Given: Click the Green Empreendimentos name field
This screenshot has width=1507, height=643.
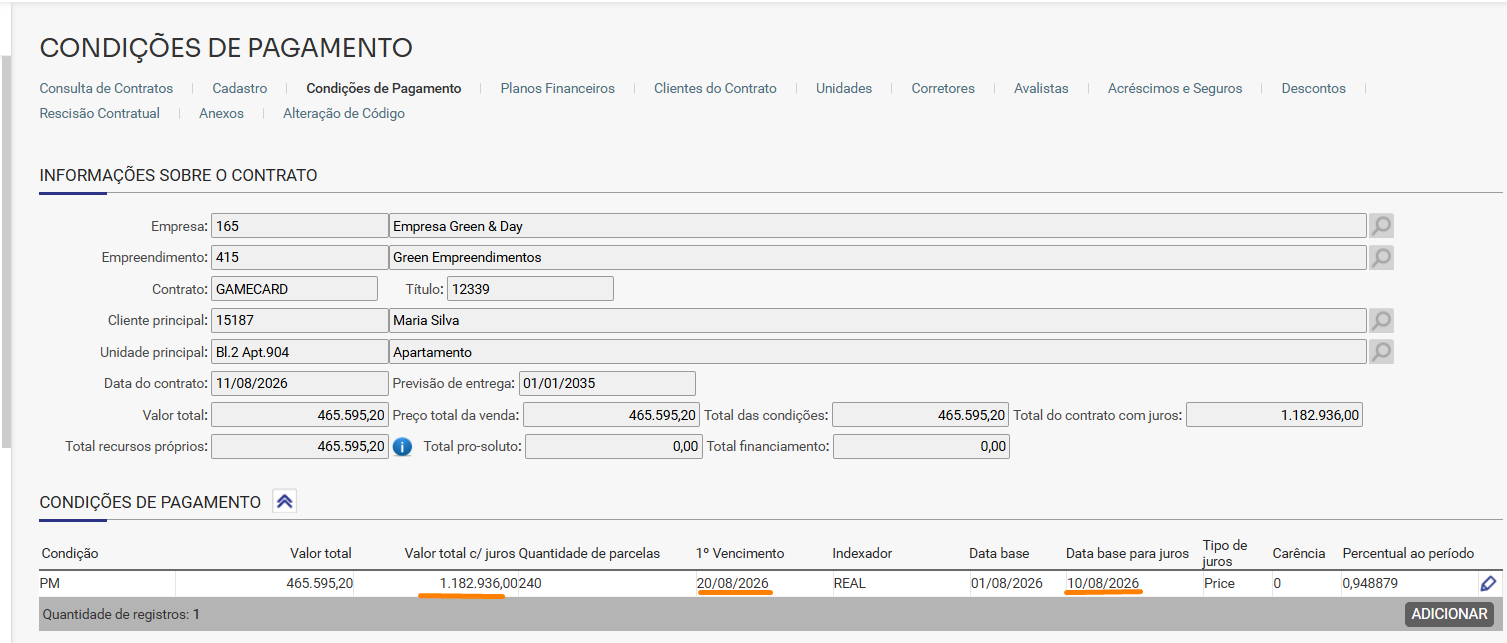Looking at the screenshot, I should pyautogui.click(x=877, y=257).
